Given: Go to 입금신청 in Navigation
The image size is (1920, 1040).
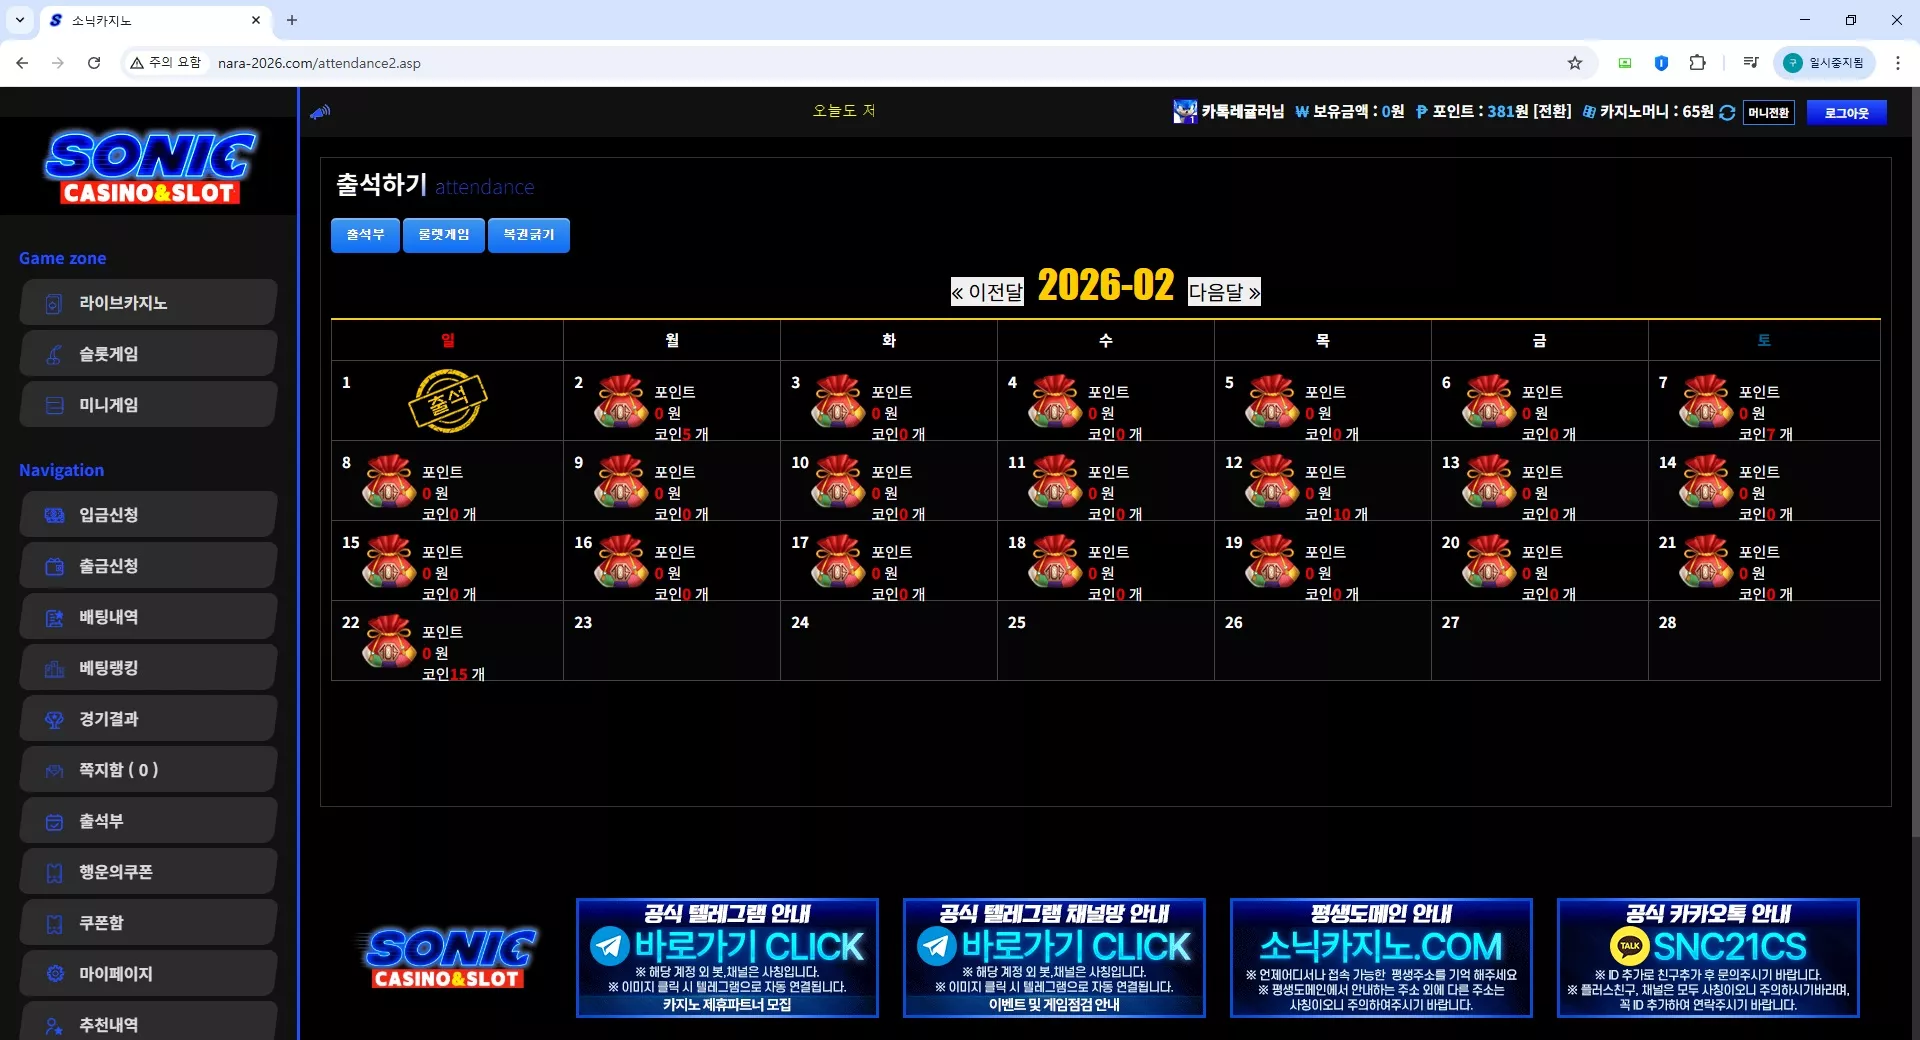Looking at the screenshot, I should 148,514.
